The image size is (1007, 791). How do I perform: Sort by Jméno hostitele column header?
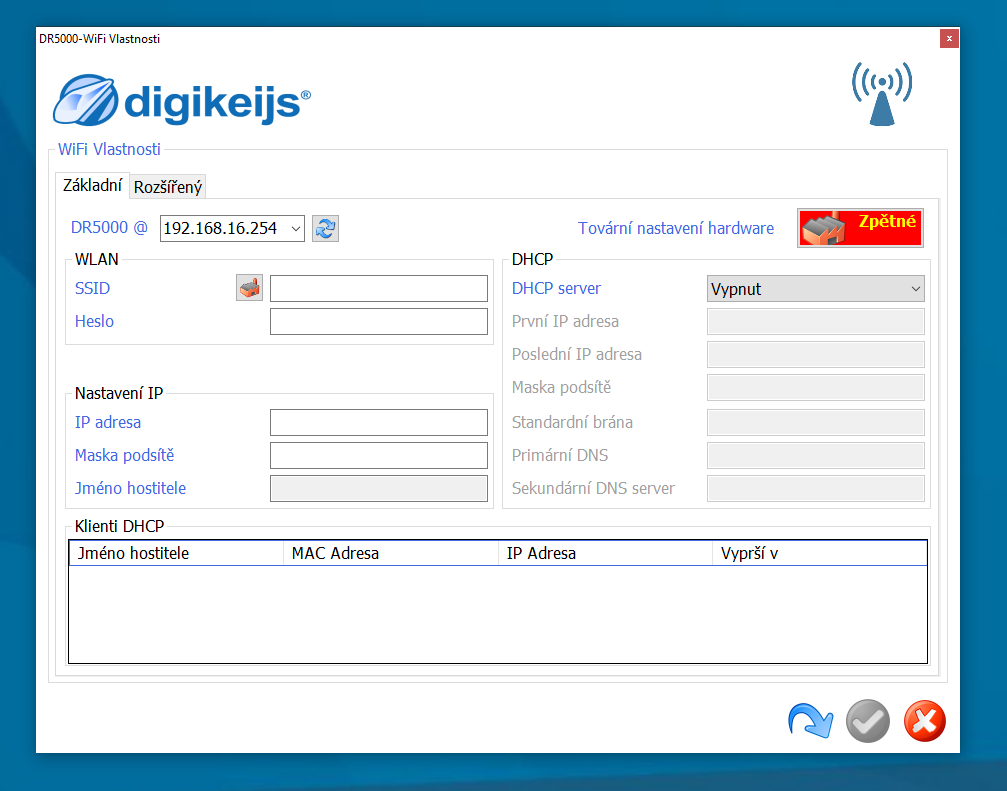click(176, 553)
